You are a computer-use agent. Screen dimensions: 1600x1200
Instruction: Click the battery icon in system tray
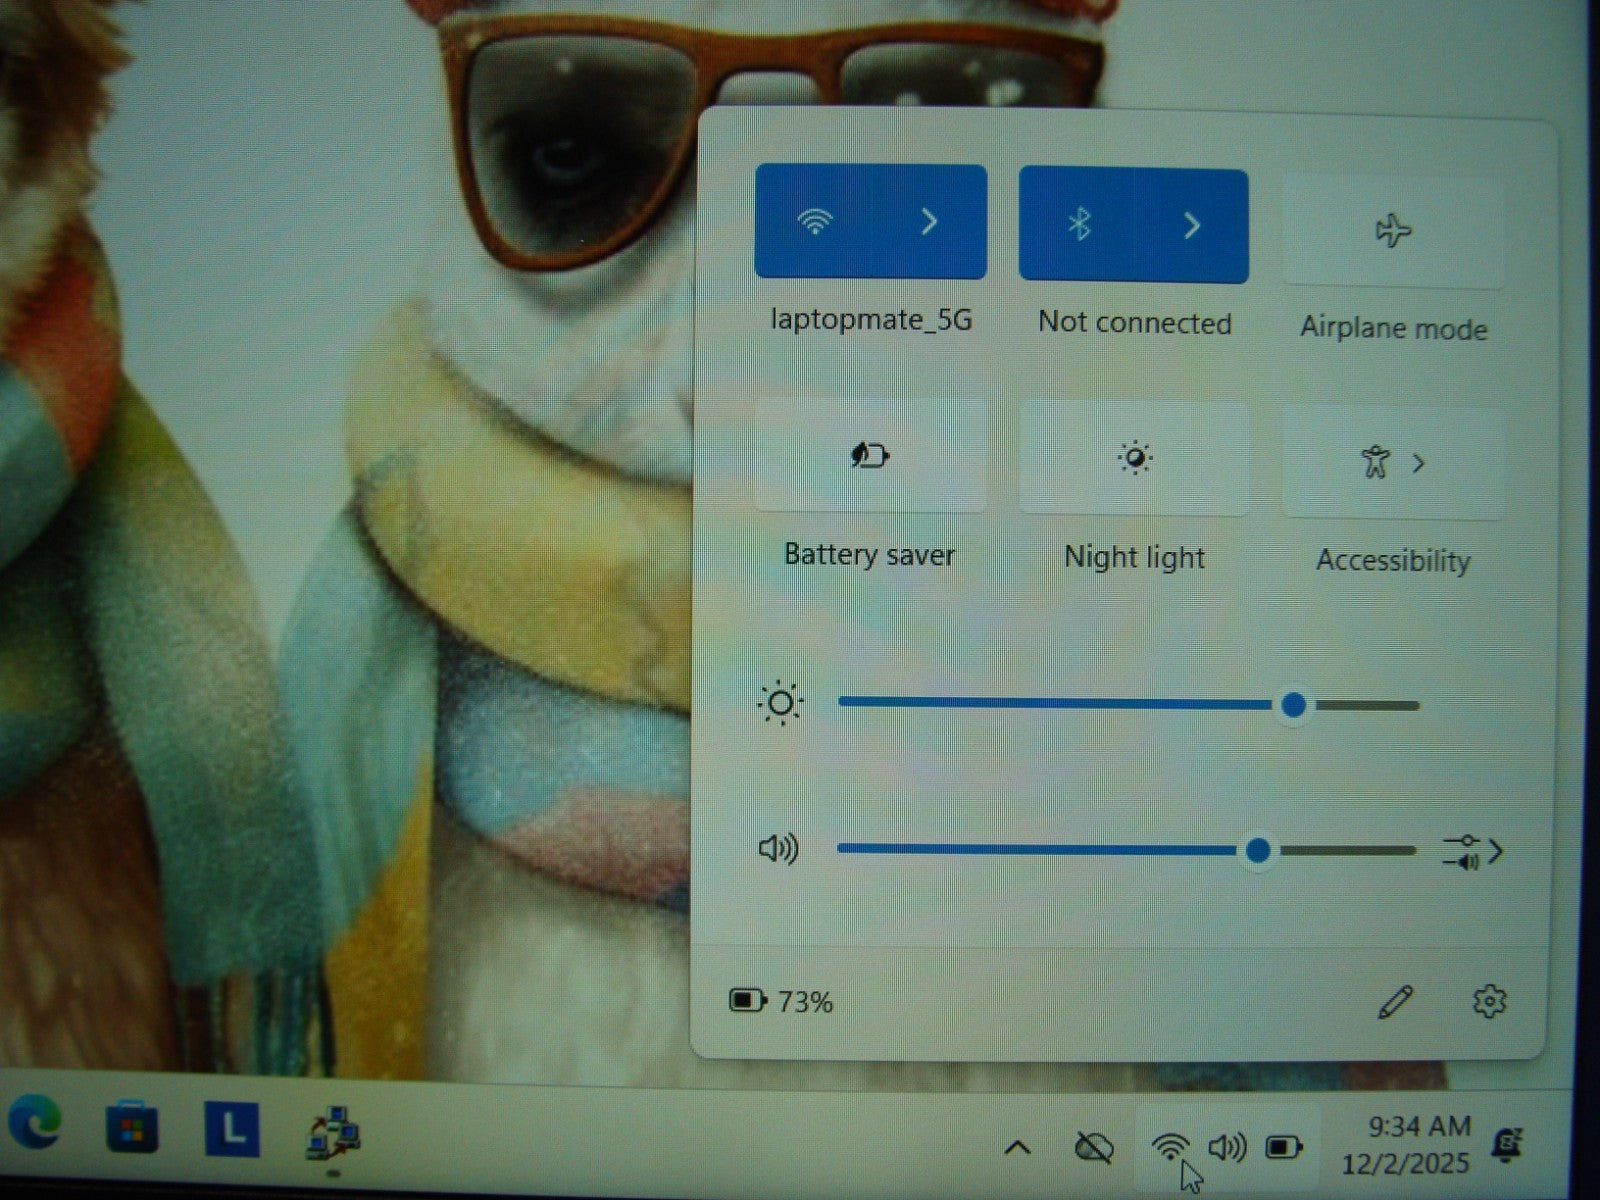click(x=1283, y=1147)
